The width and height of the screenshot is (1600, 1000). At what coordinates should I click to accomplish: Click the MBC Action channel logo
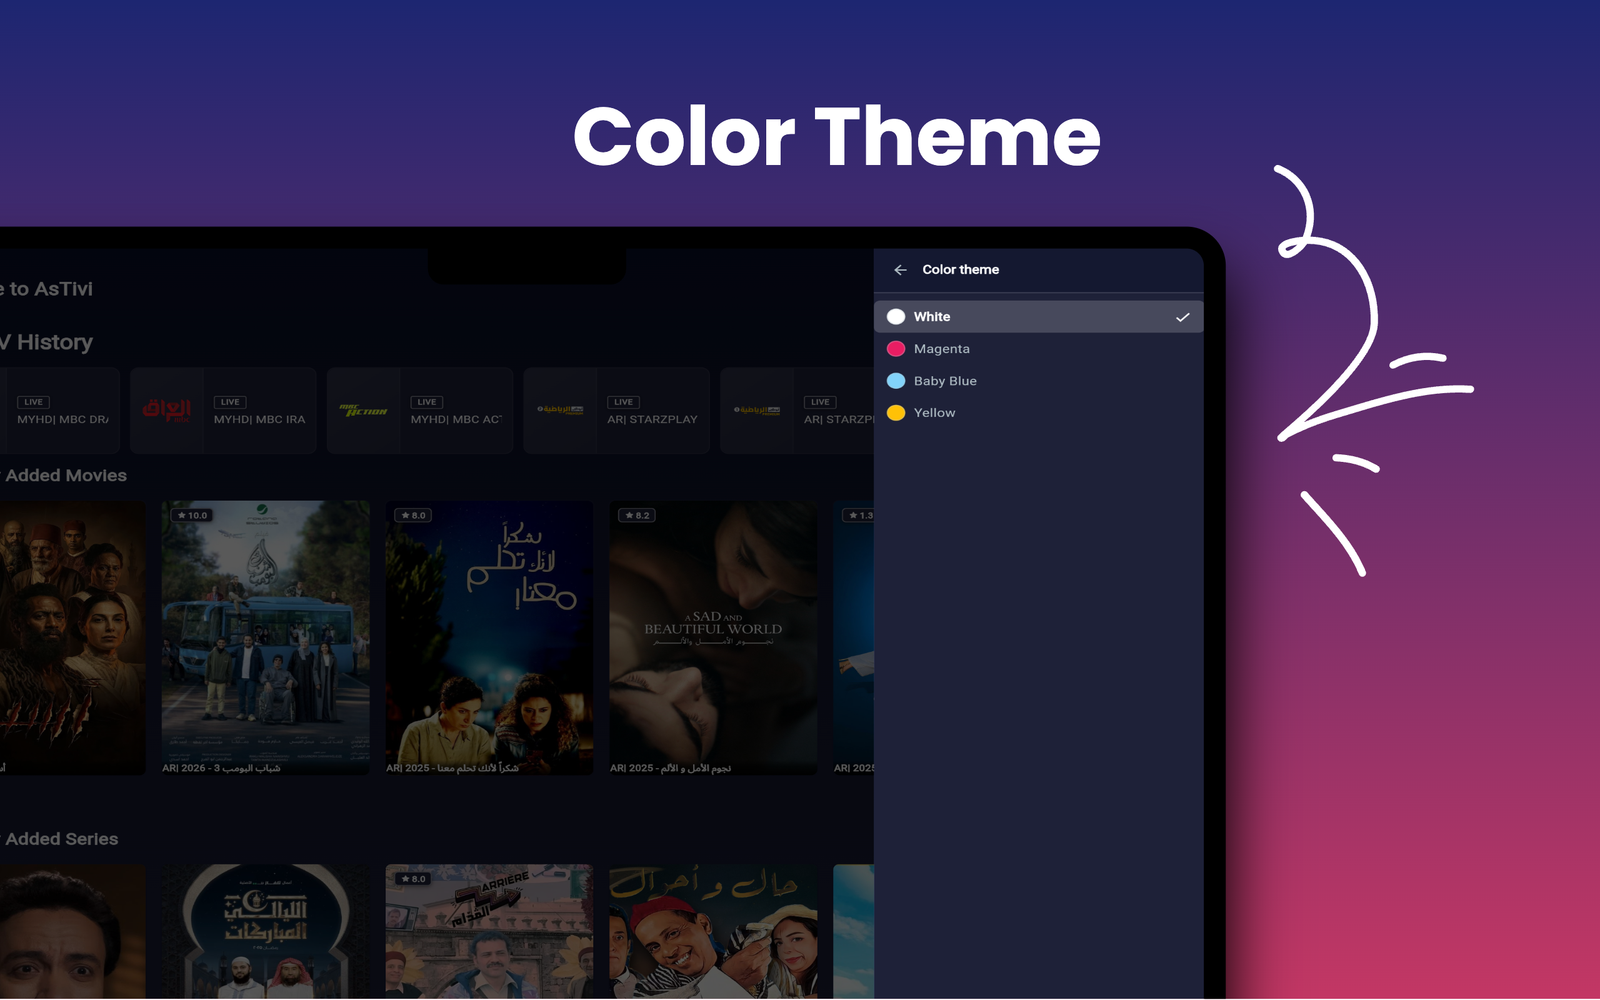click(363, 411)
